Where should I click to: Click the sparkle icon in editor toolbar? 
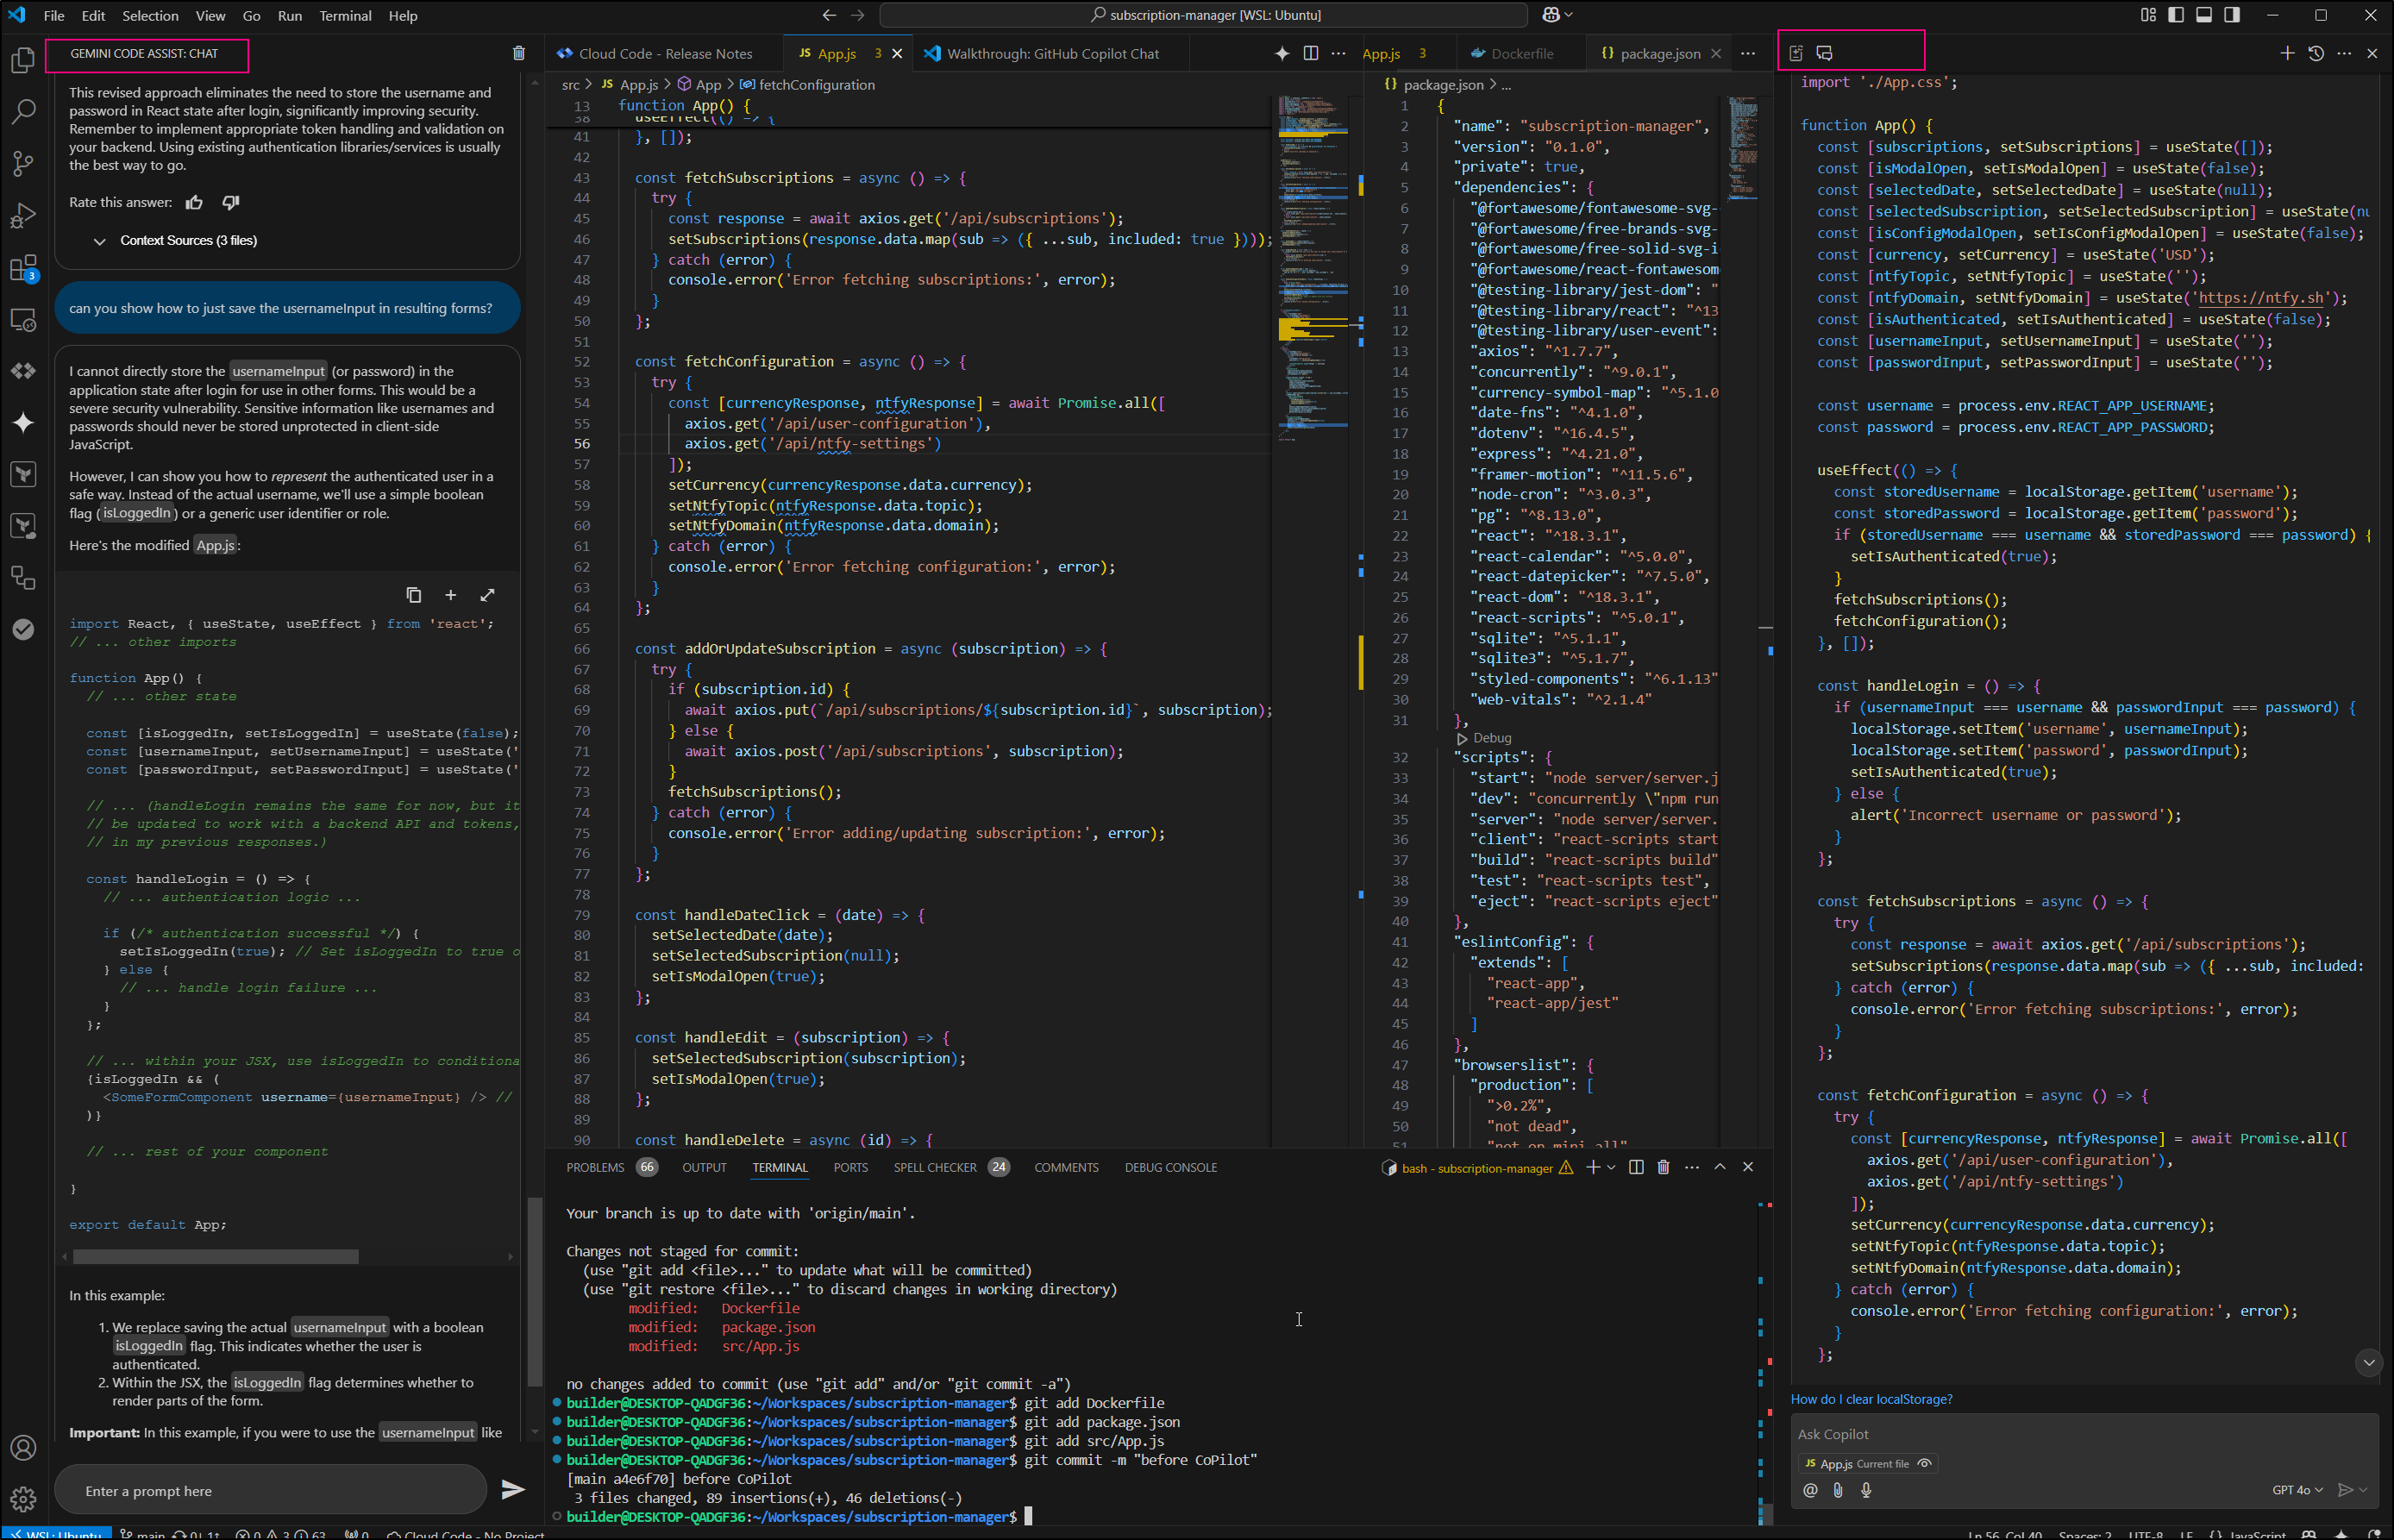[x=1282, y=53]
